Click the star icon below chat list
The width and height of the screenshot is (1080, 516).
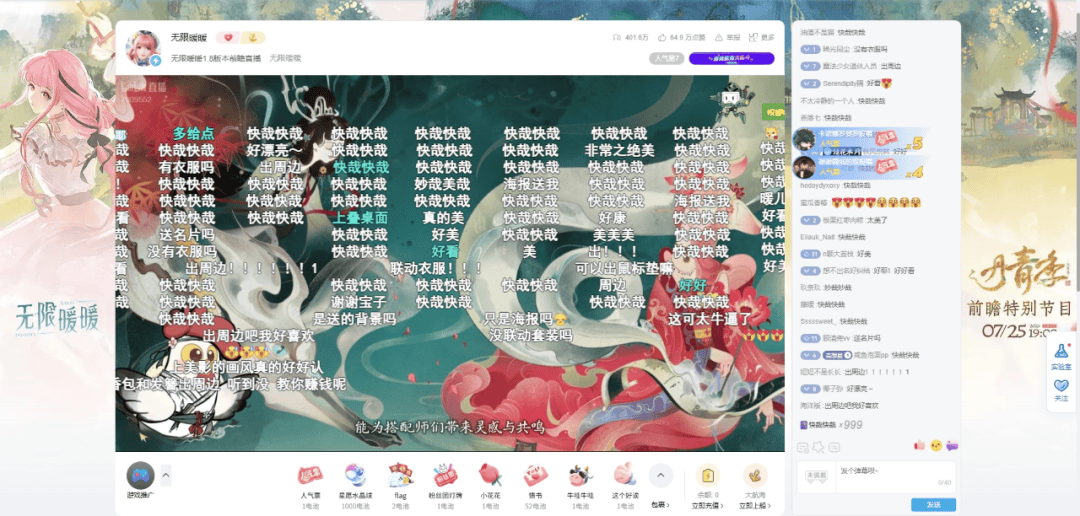click(x=818, y=447)
